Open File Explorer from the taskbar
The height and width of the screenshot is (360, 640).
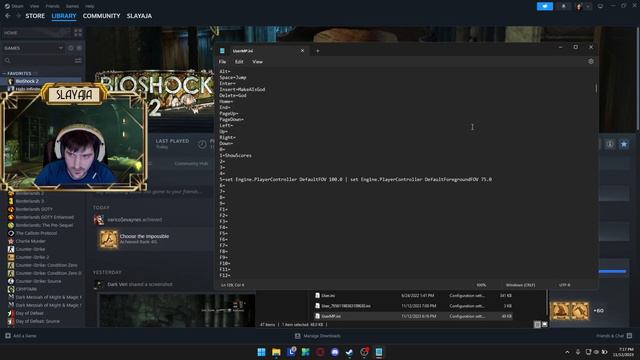pyautogui.click(x=276, y=352)
